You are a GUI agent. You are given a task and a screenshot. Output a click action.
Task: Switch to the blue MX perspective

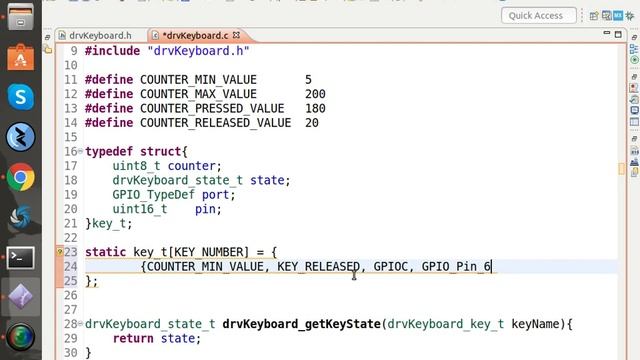pos(618,16)
